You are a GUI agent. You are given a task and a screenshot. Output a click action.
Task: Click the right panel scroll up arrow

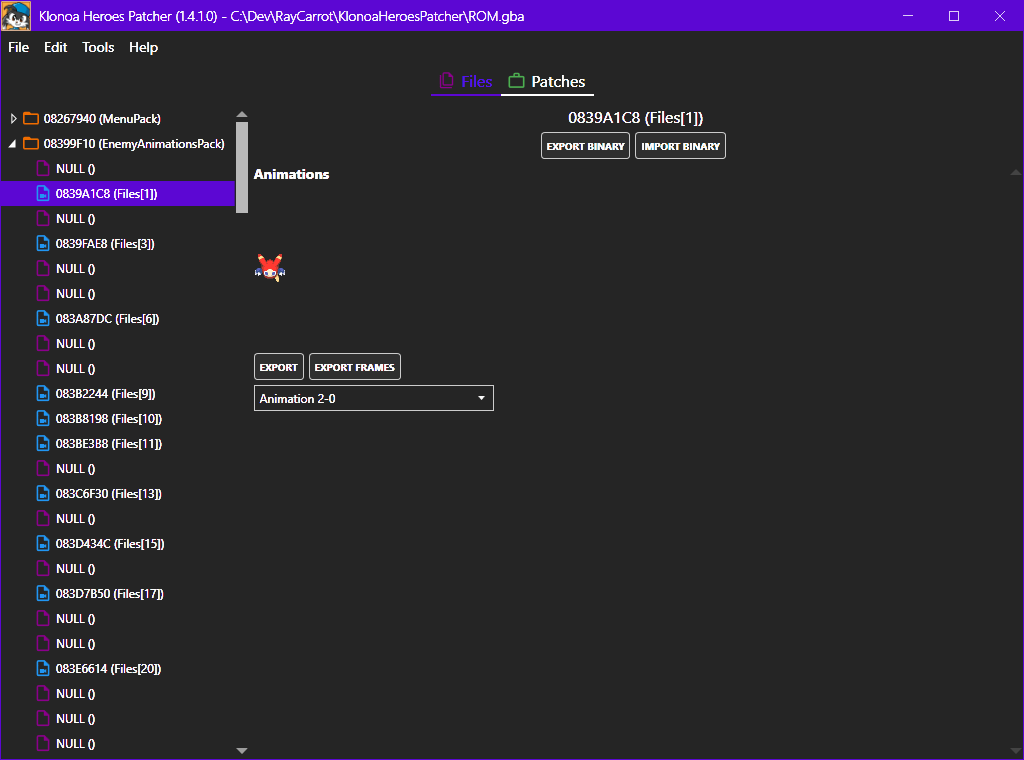pyautogui.click(x=1016, y=172)
